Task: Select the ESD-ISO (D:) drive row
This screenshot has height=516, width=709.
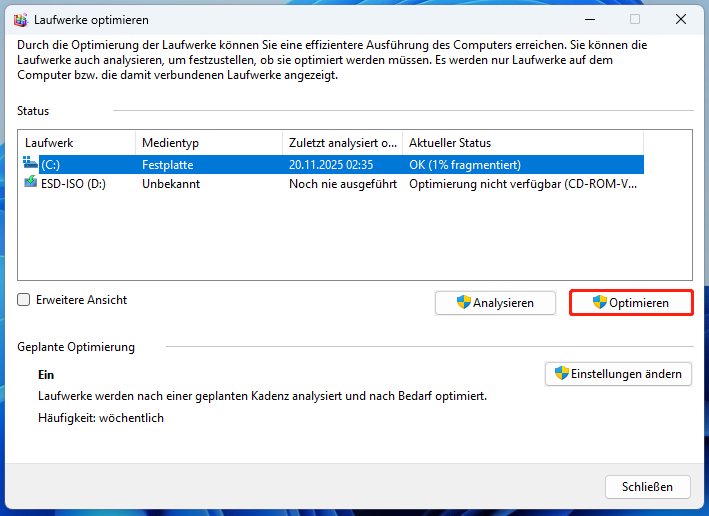Action: [333, 184]
